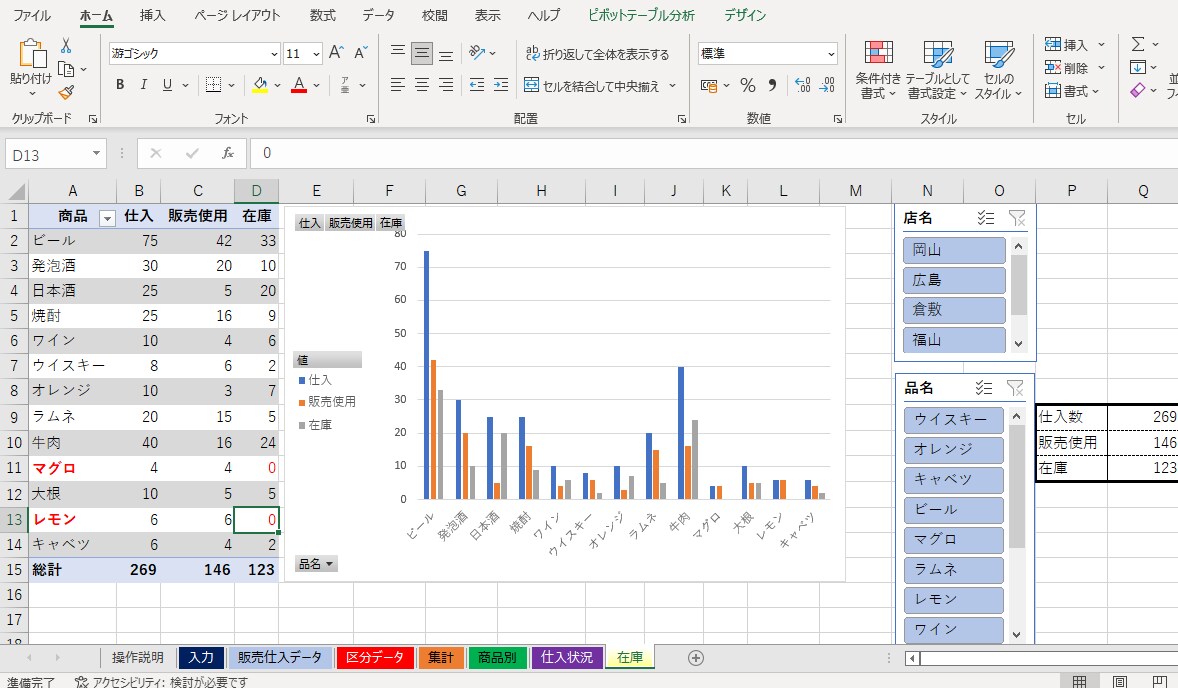Toggle bold formatting

(120, 85)
